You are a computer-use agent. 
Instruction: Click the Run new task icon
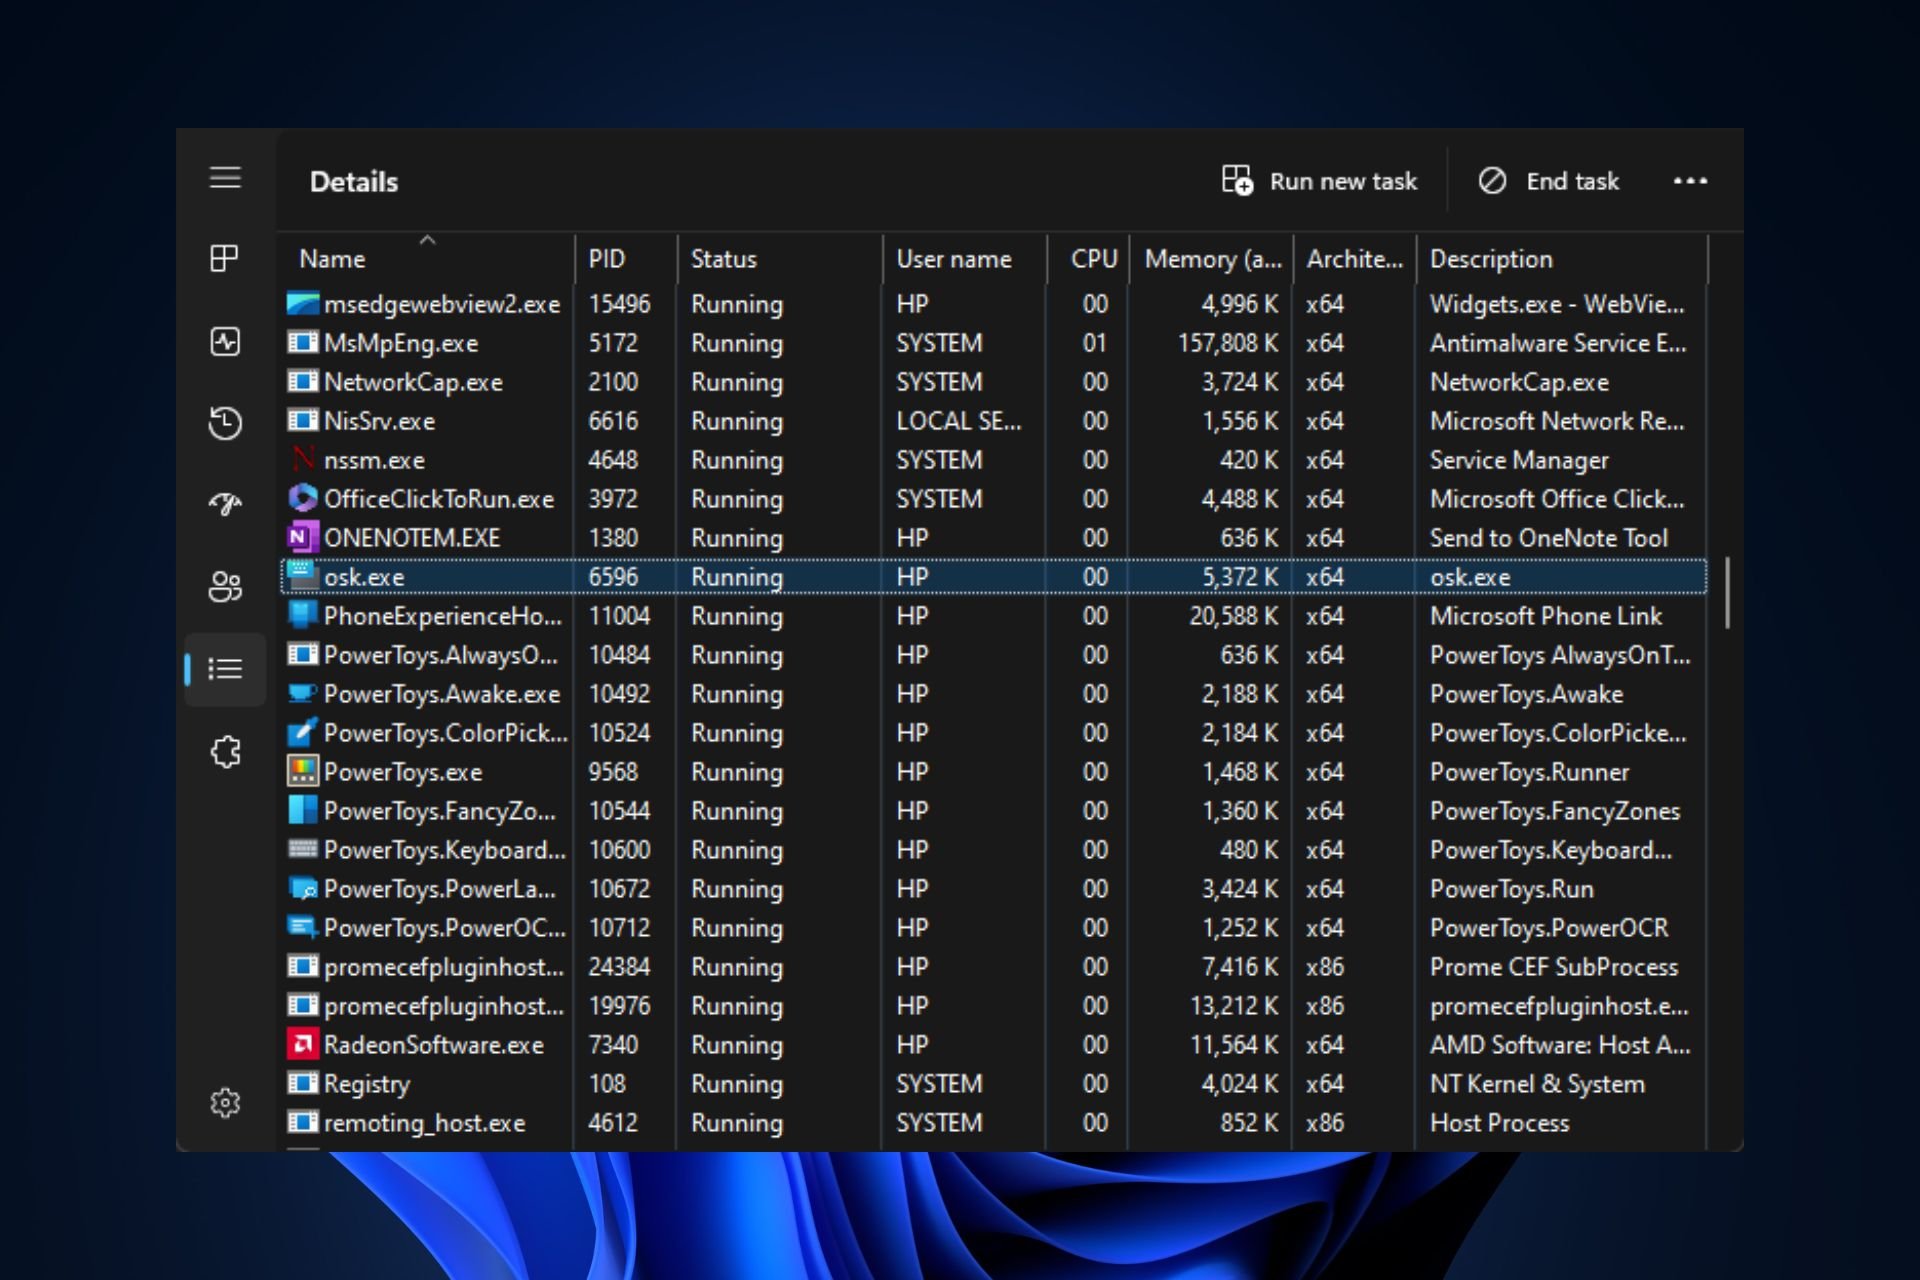tap(1237, 181)
